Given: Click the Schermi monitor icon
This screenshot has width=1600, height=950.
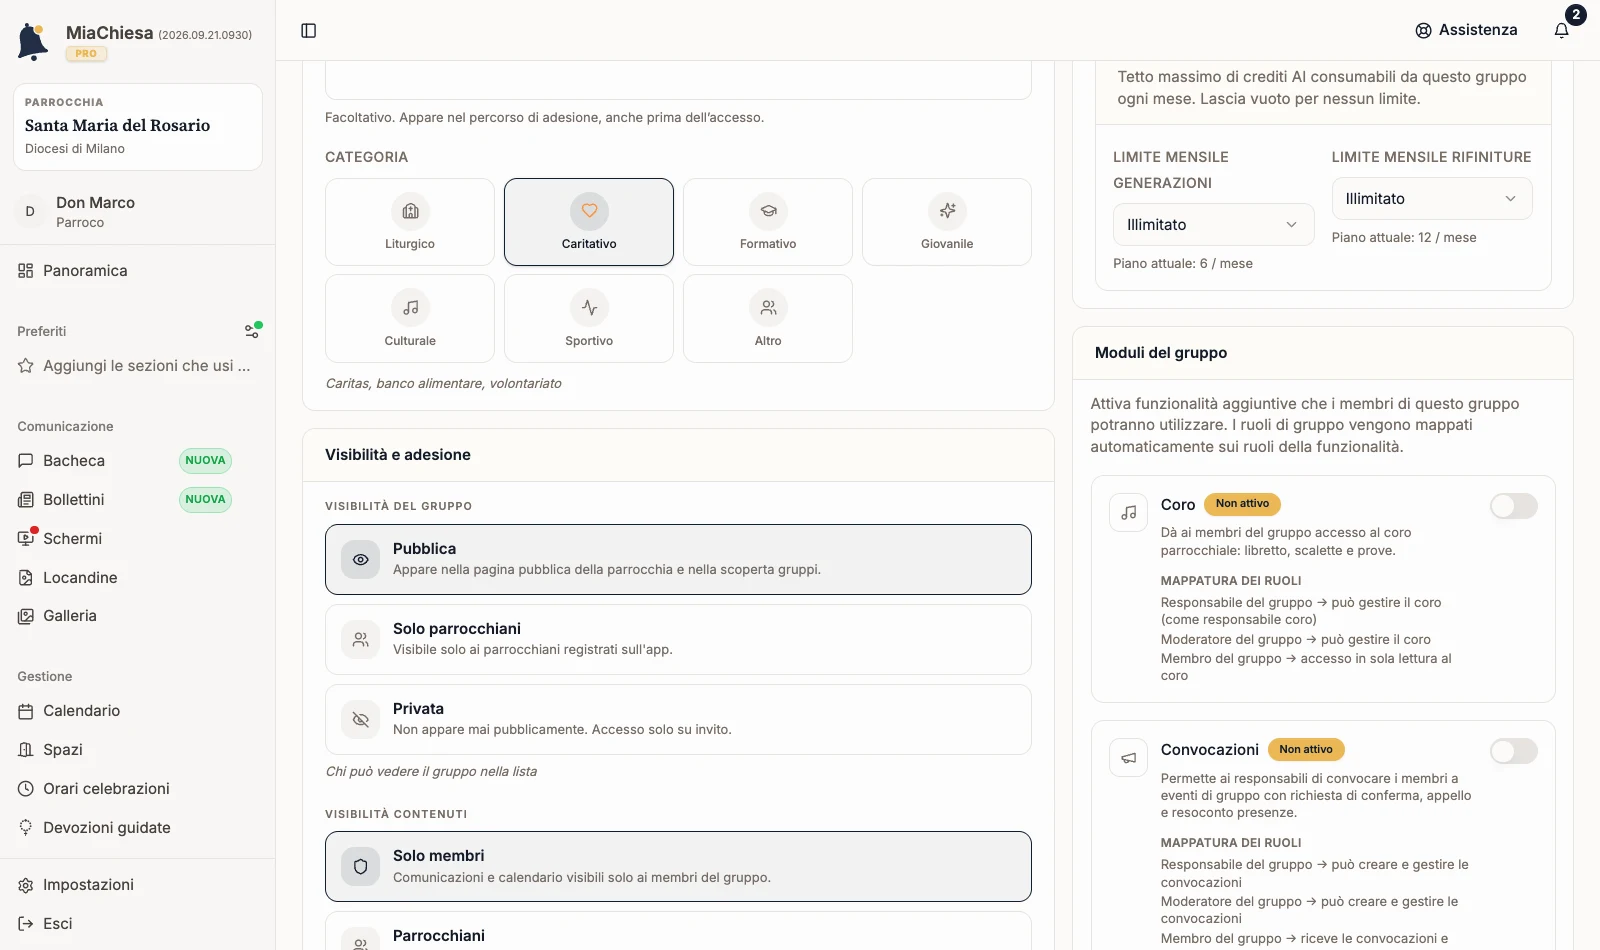Looking at the screenshot, I should point(26,539).
